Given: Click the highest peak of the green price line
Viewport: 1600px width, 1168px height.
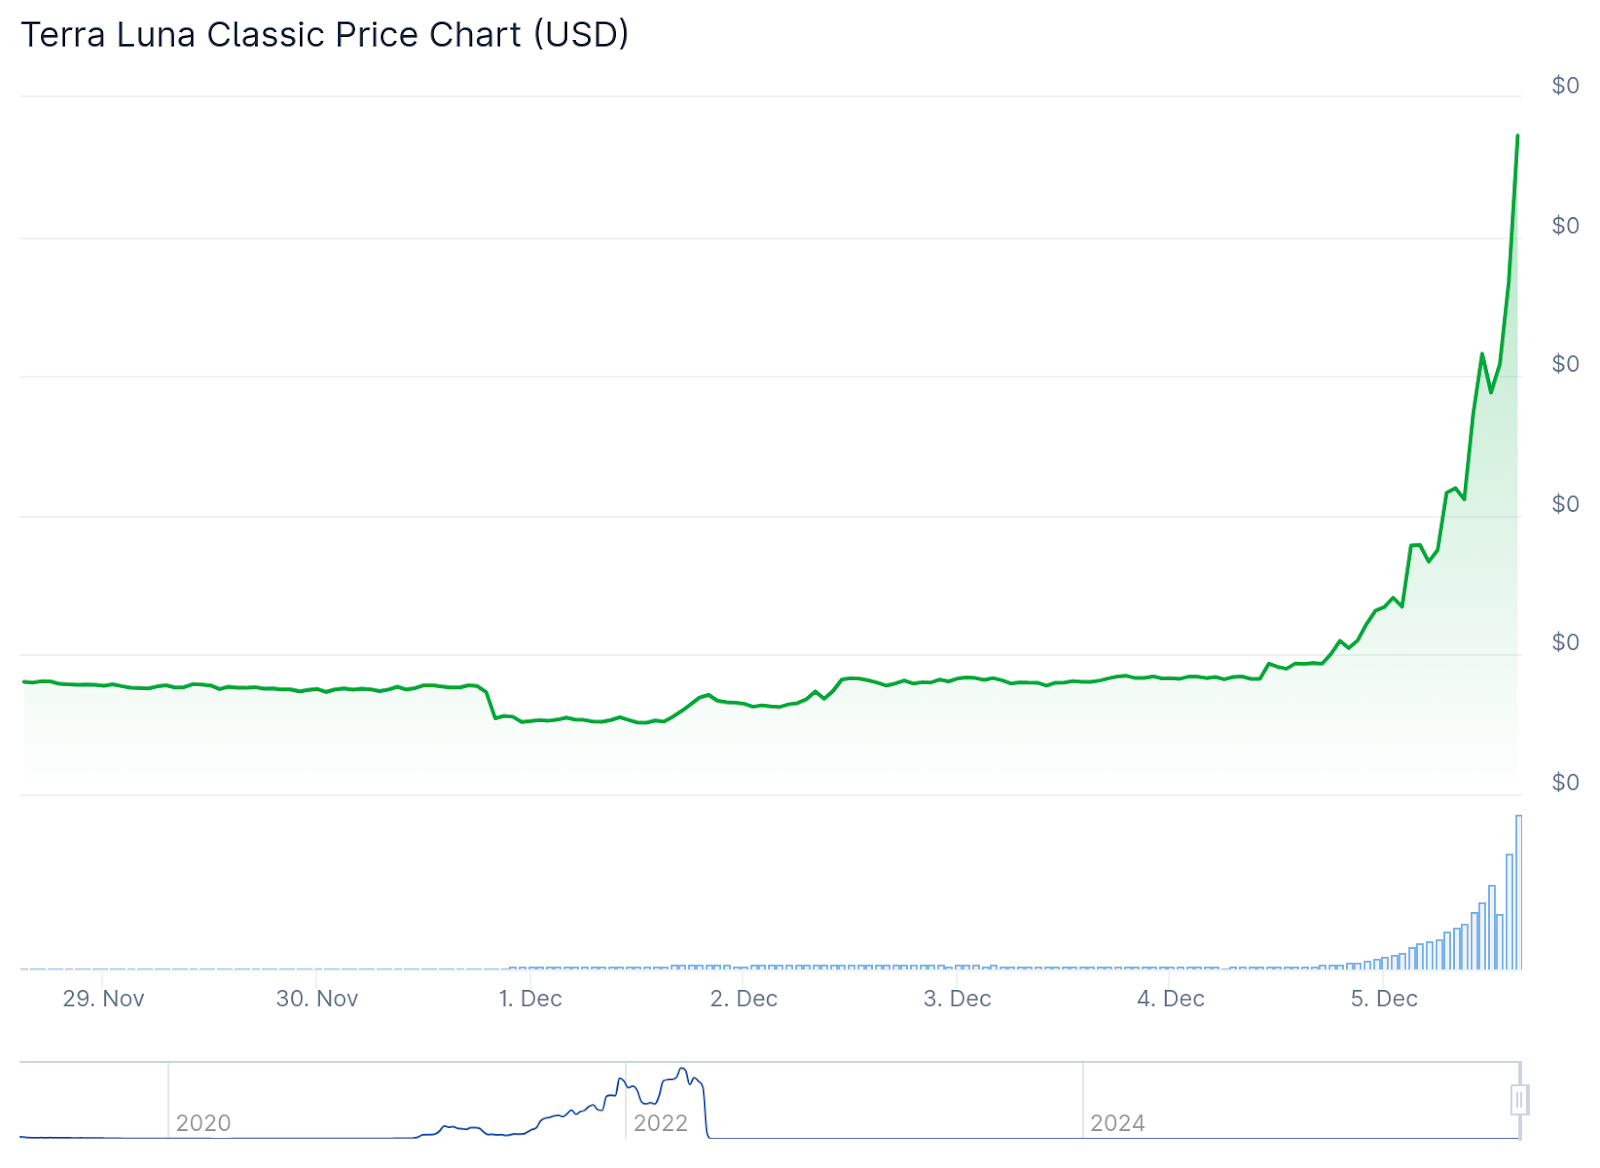Looking at the screenshot, I should (x=1517, y=136).
